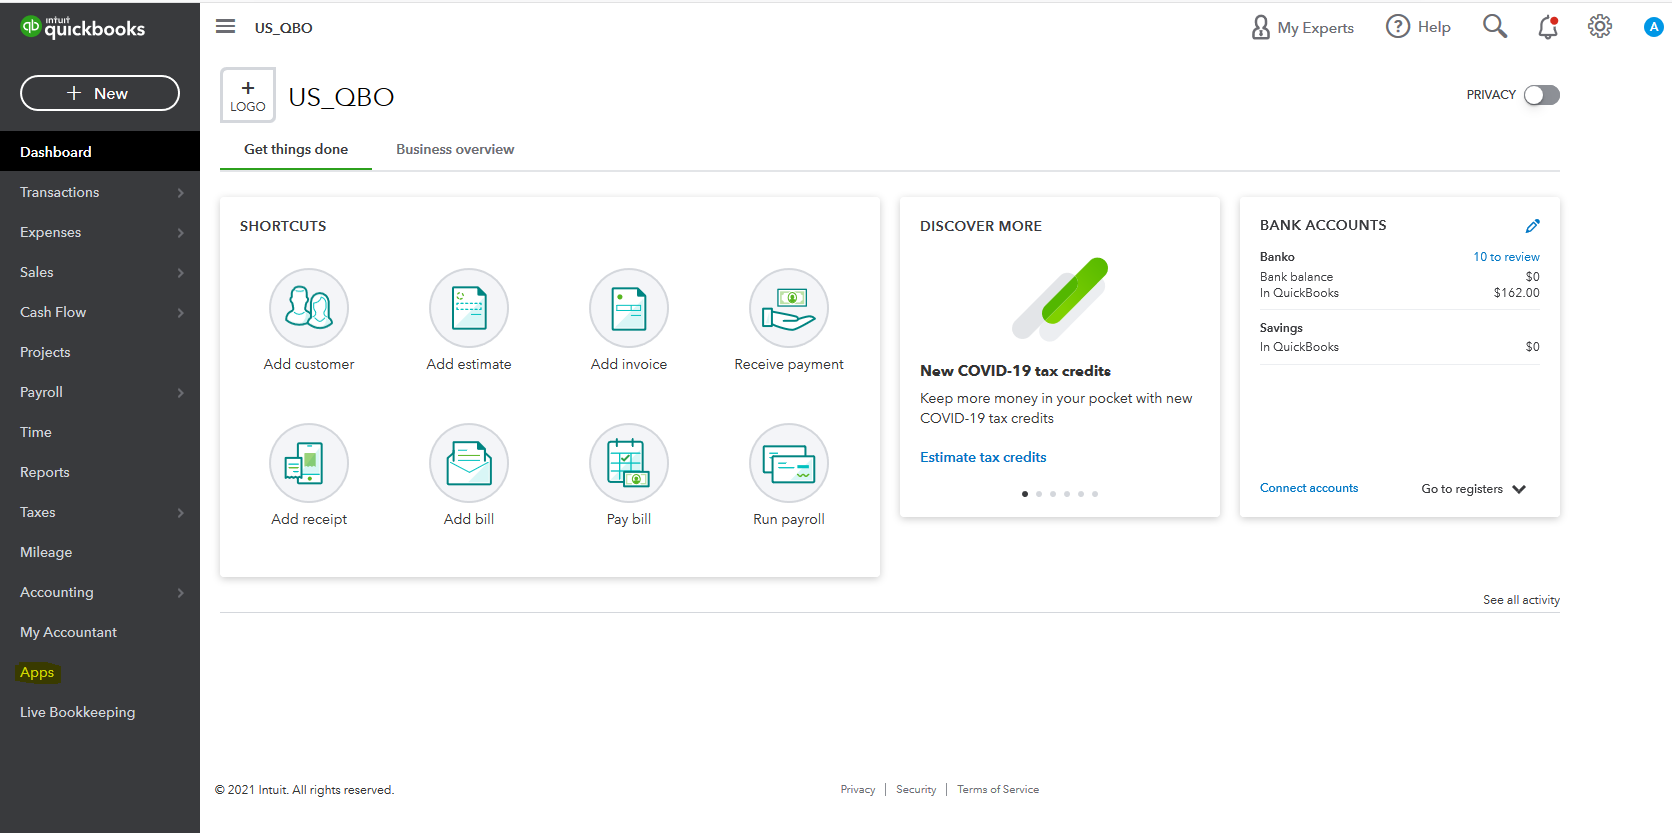
Task: Expand the Accounting submenu chevron
Action: pyautogui.click(x=181, y=593)
